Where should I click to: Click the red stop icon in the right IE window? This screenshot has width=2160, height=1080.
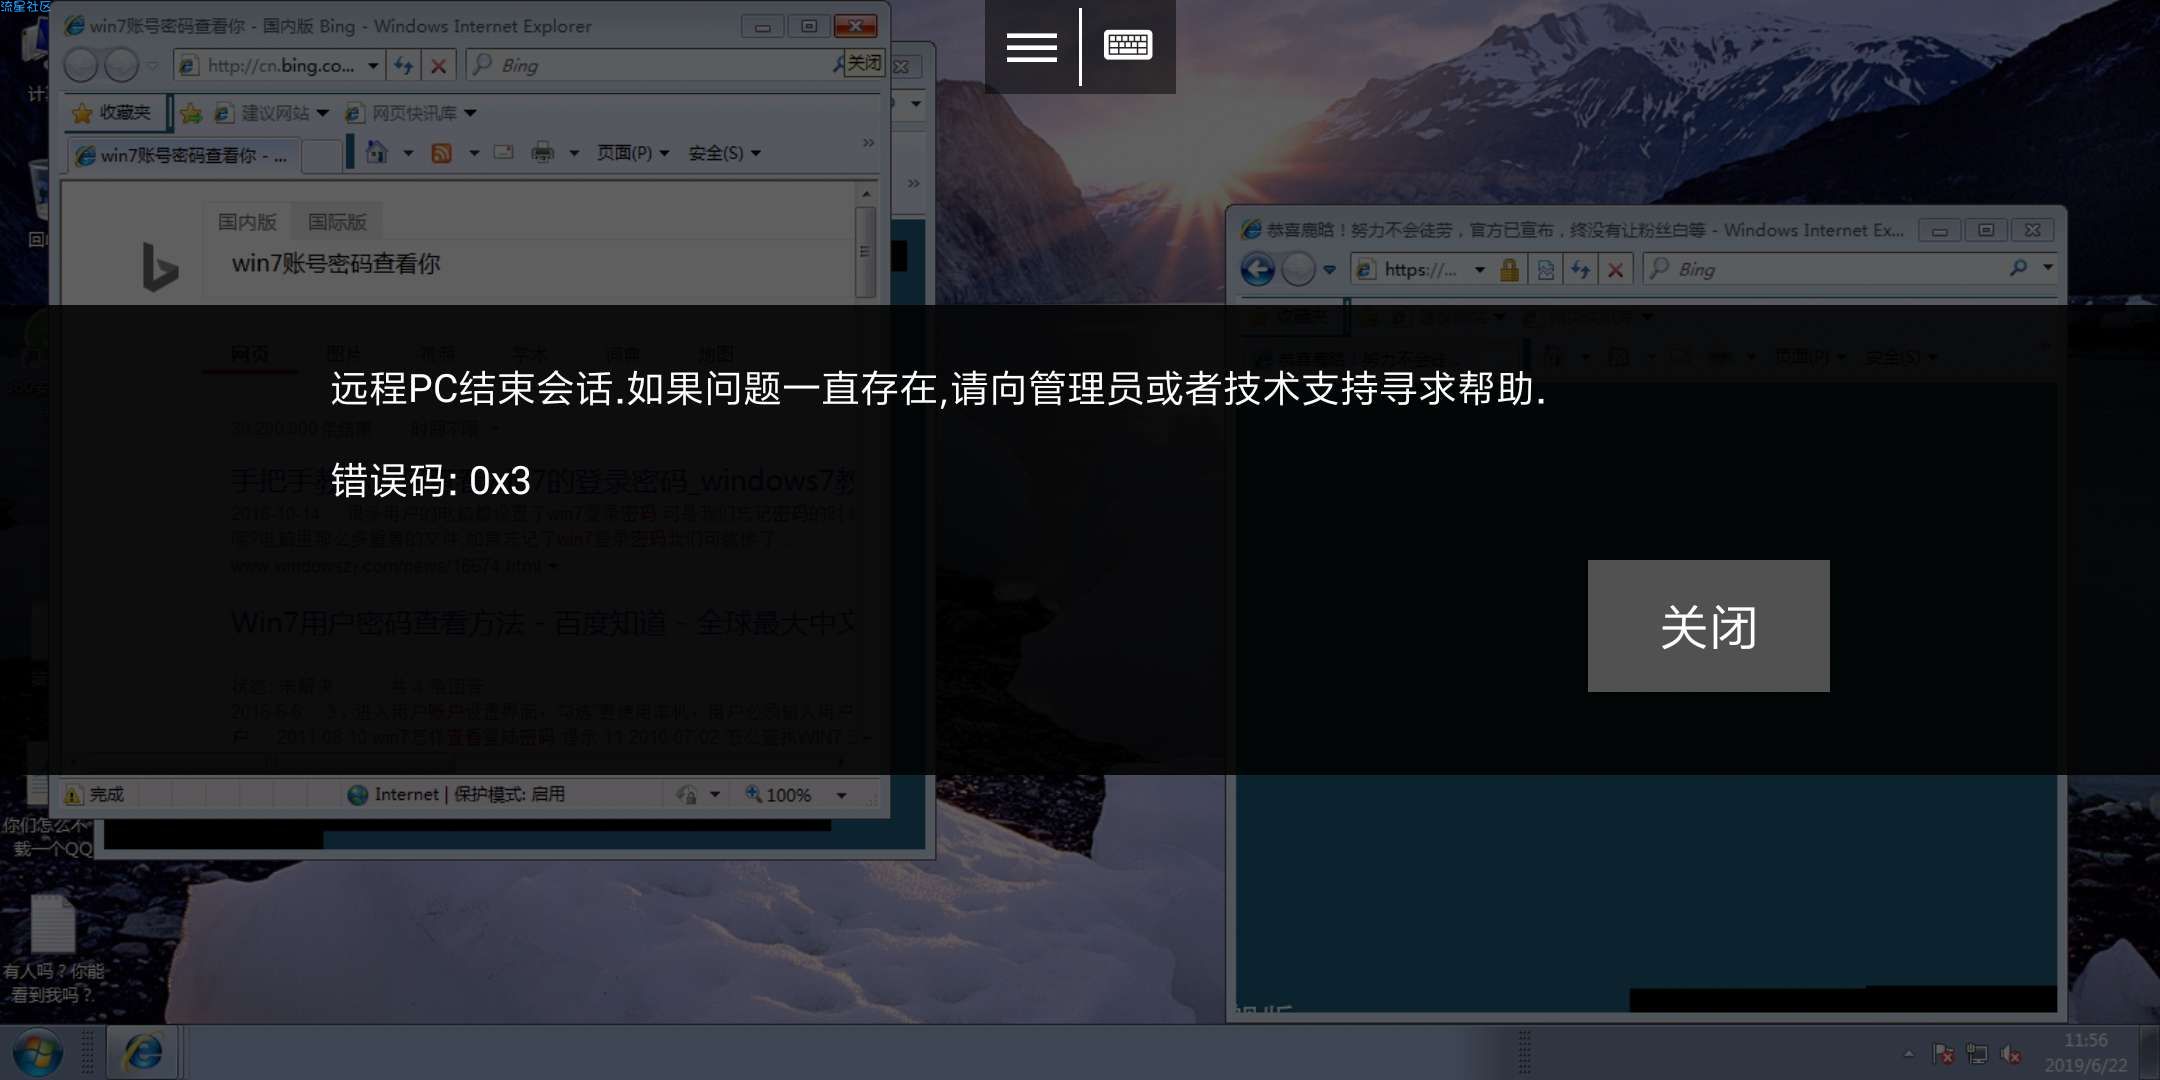pyautogui.click(x=1615, y=269)
